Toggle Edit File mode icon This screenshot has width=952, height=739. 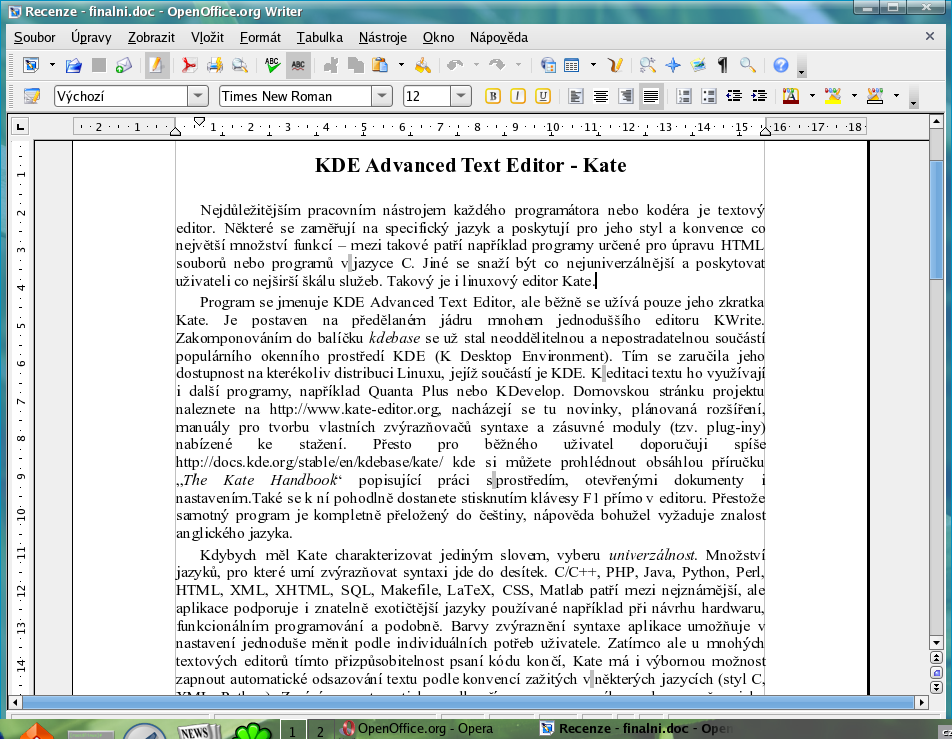(x=156, y=65)
